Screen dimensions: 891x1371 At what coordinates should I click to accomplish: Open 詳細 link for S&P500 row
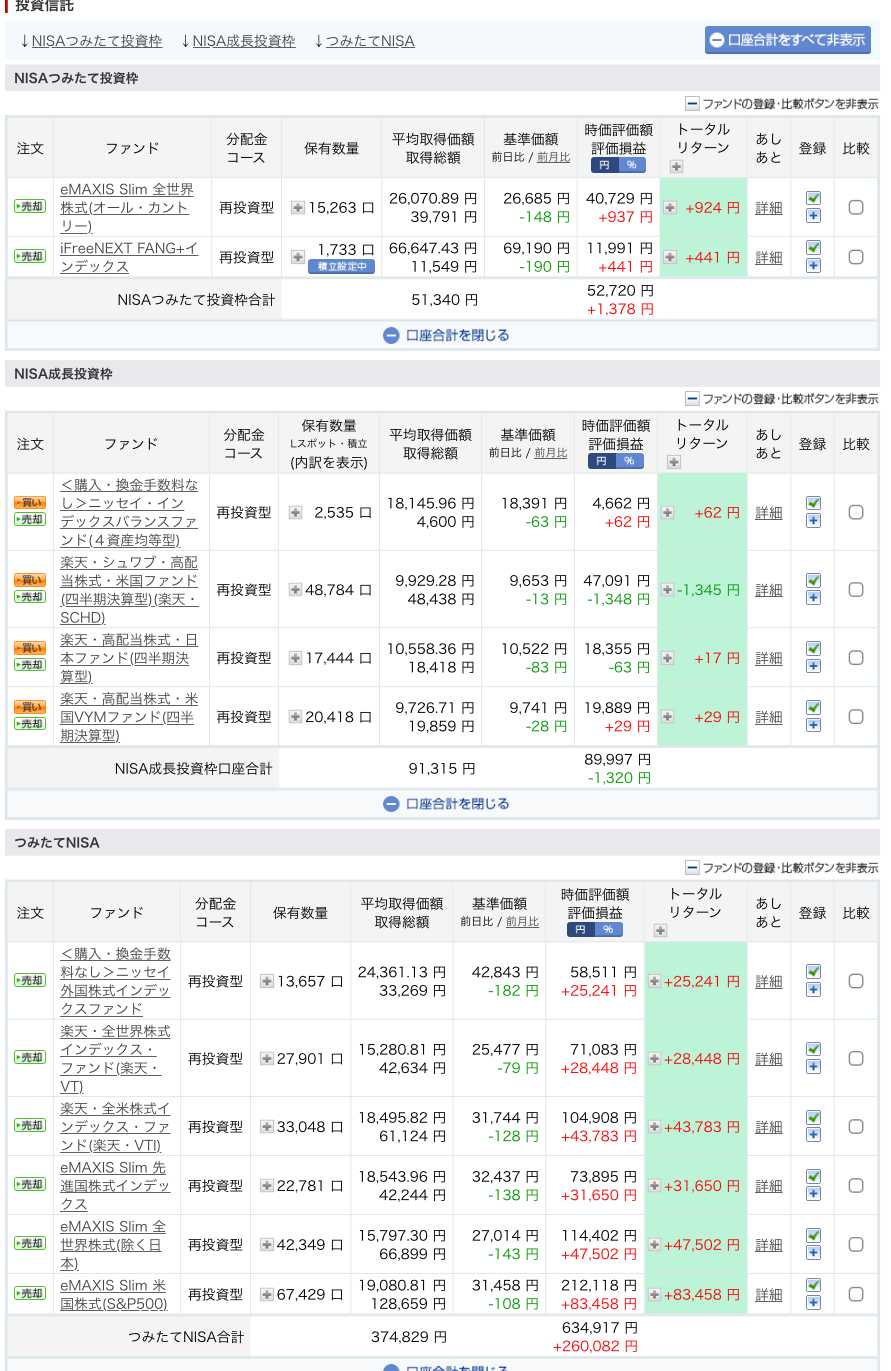click(x=769, y=1295)
